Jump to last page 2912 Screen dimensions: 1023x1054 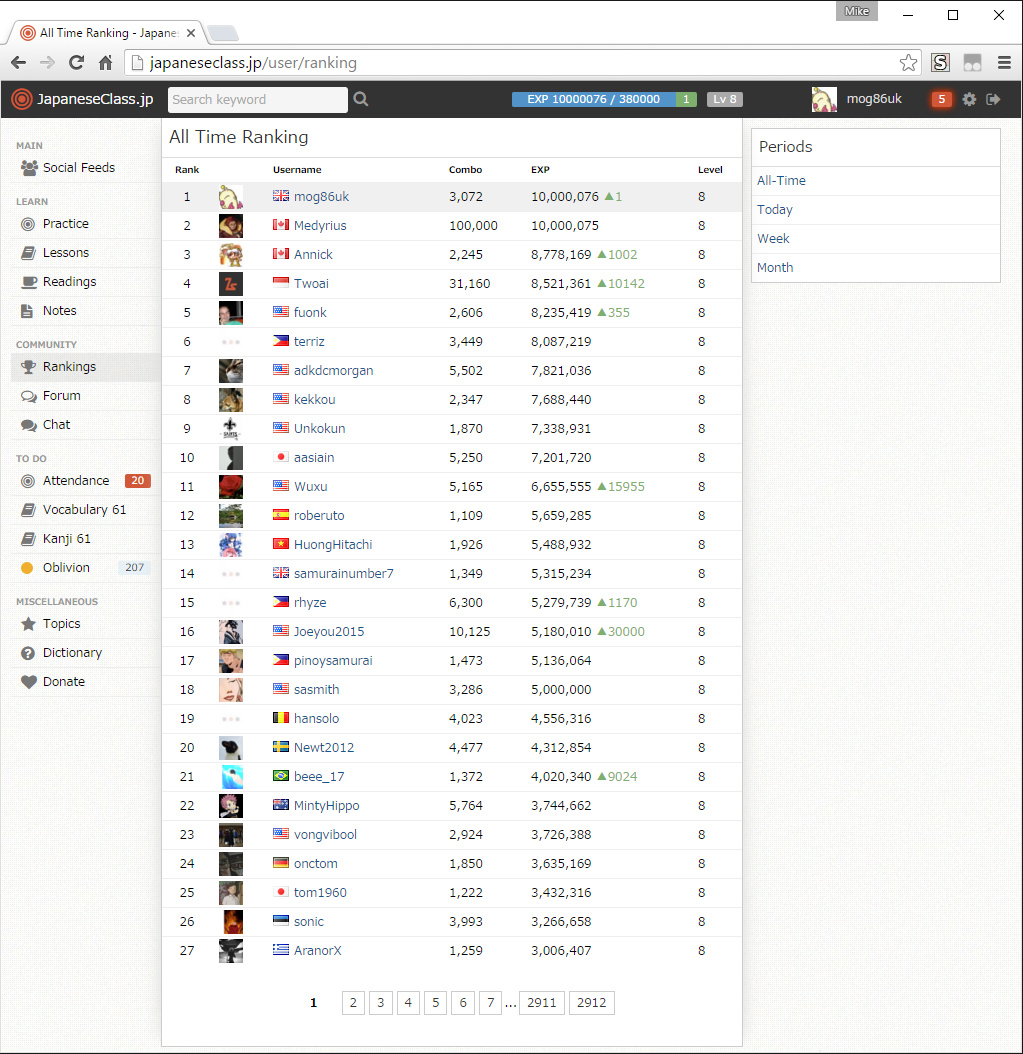pyautogui.click(x=591, y=1003)
